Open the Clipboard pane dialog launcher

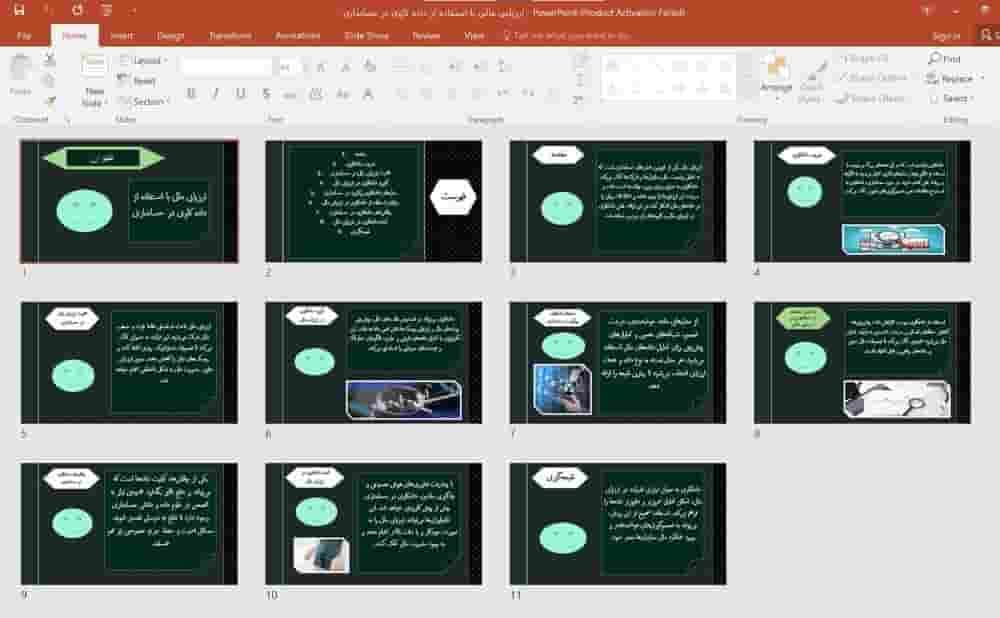67,119
